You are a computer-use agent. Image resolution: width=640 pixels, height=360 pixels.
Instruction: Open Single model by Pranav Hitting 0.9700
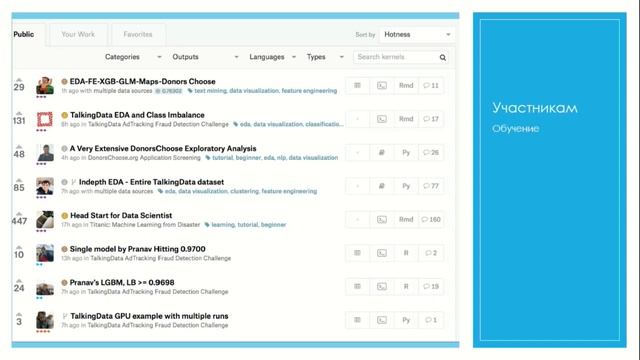click(x=138, y=249)
